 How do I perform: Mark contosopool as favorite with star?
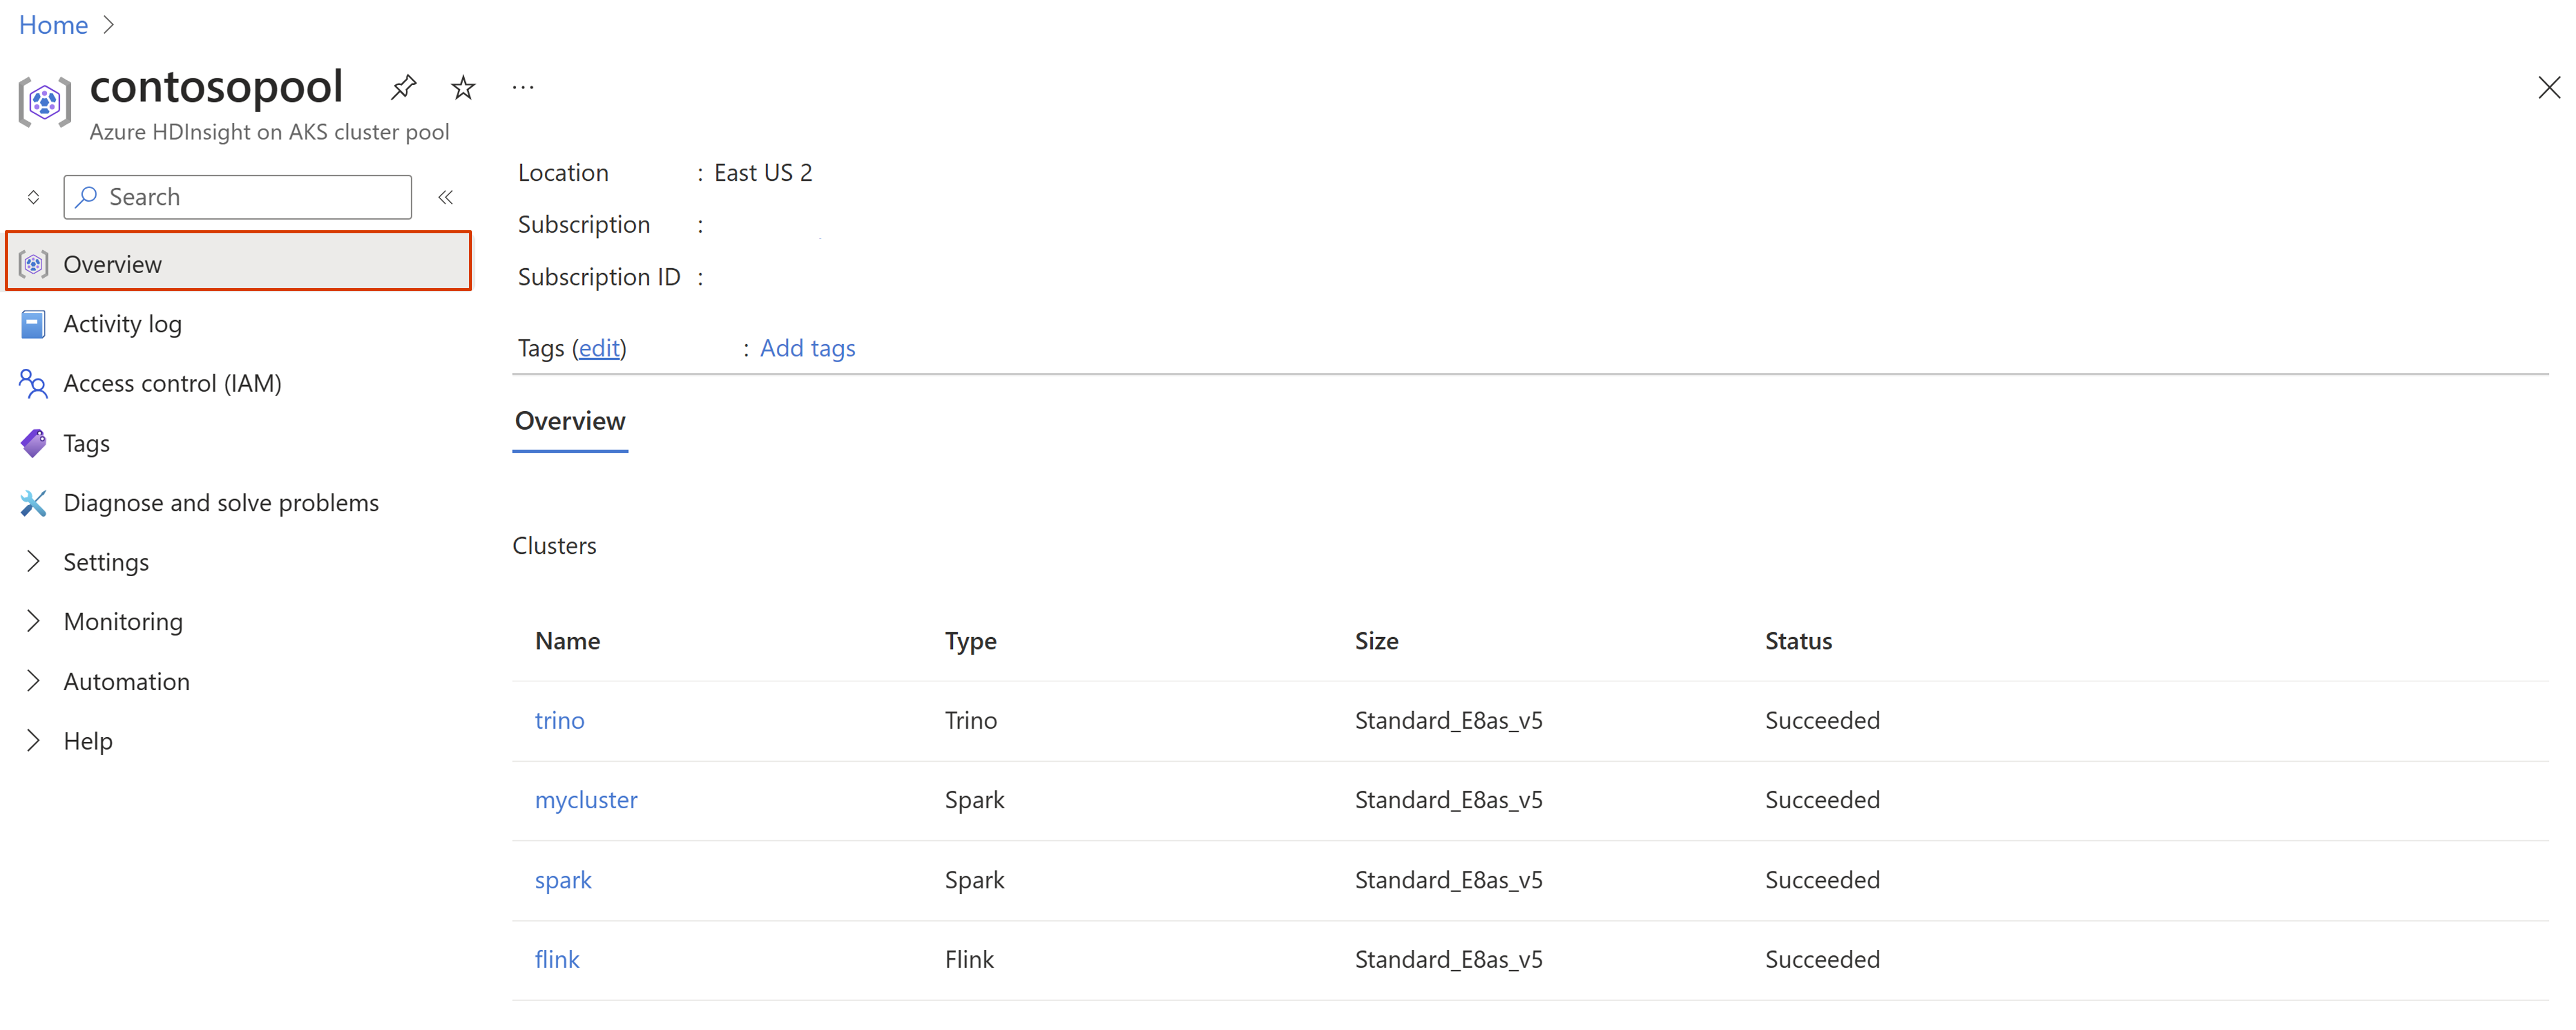[463, 88]
